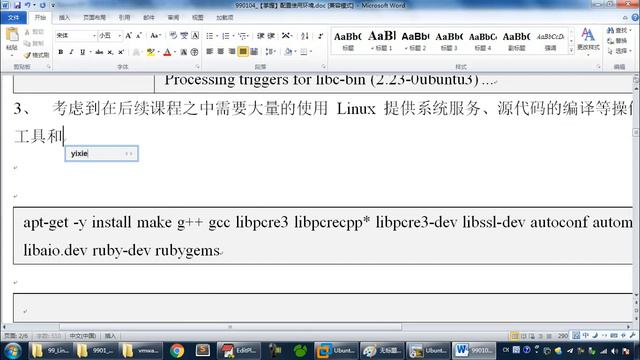The width and height of the screenshot is (640, 360).
Task: Apply subscript formatting
Action: click(110, 52)
